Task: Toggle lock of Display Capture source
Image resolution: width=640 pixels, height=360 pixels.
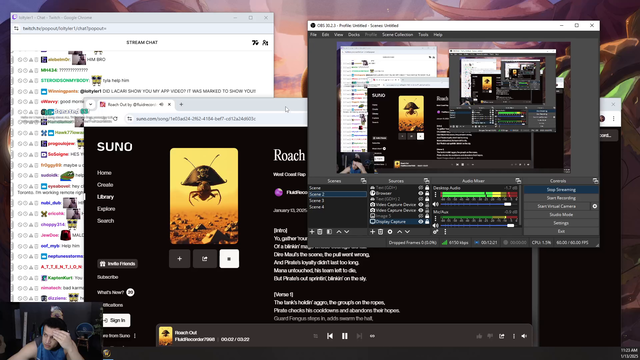Action: tap(427, 222)
